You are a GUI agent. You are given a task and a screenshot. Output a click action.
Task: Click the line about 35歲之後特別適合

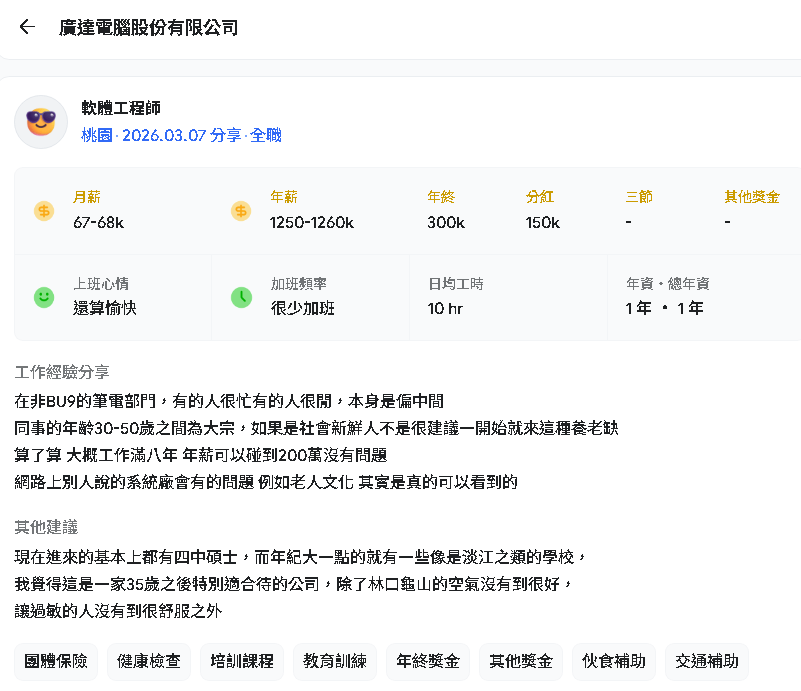point(293,584)
